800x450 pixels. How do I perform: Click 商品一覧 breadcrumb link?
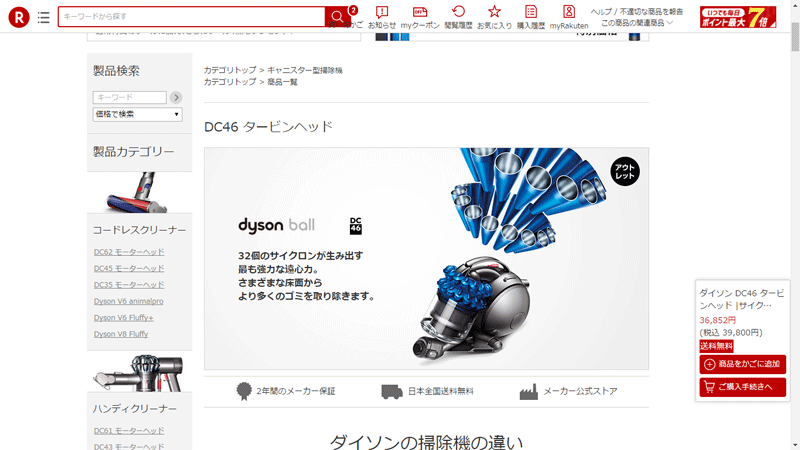coord(282,82)
